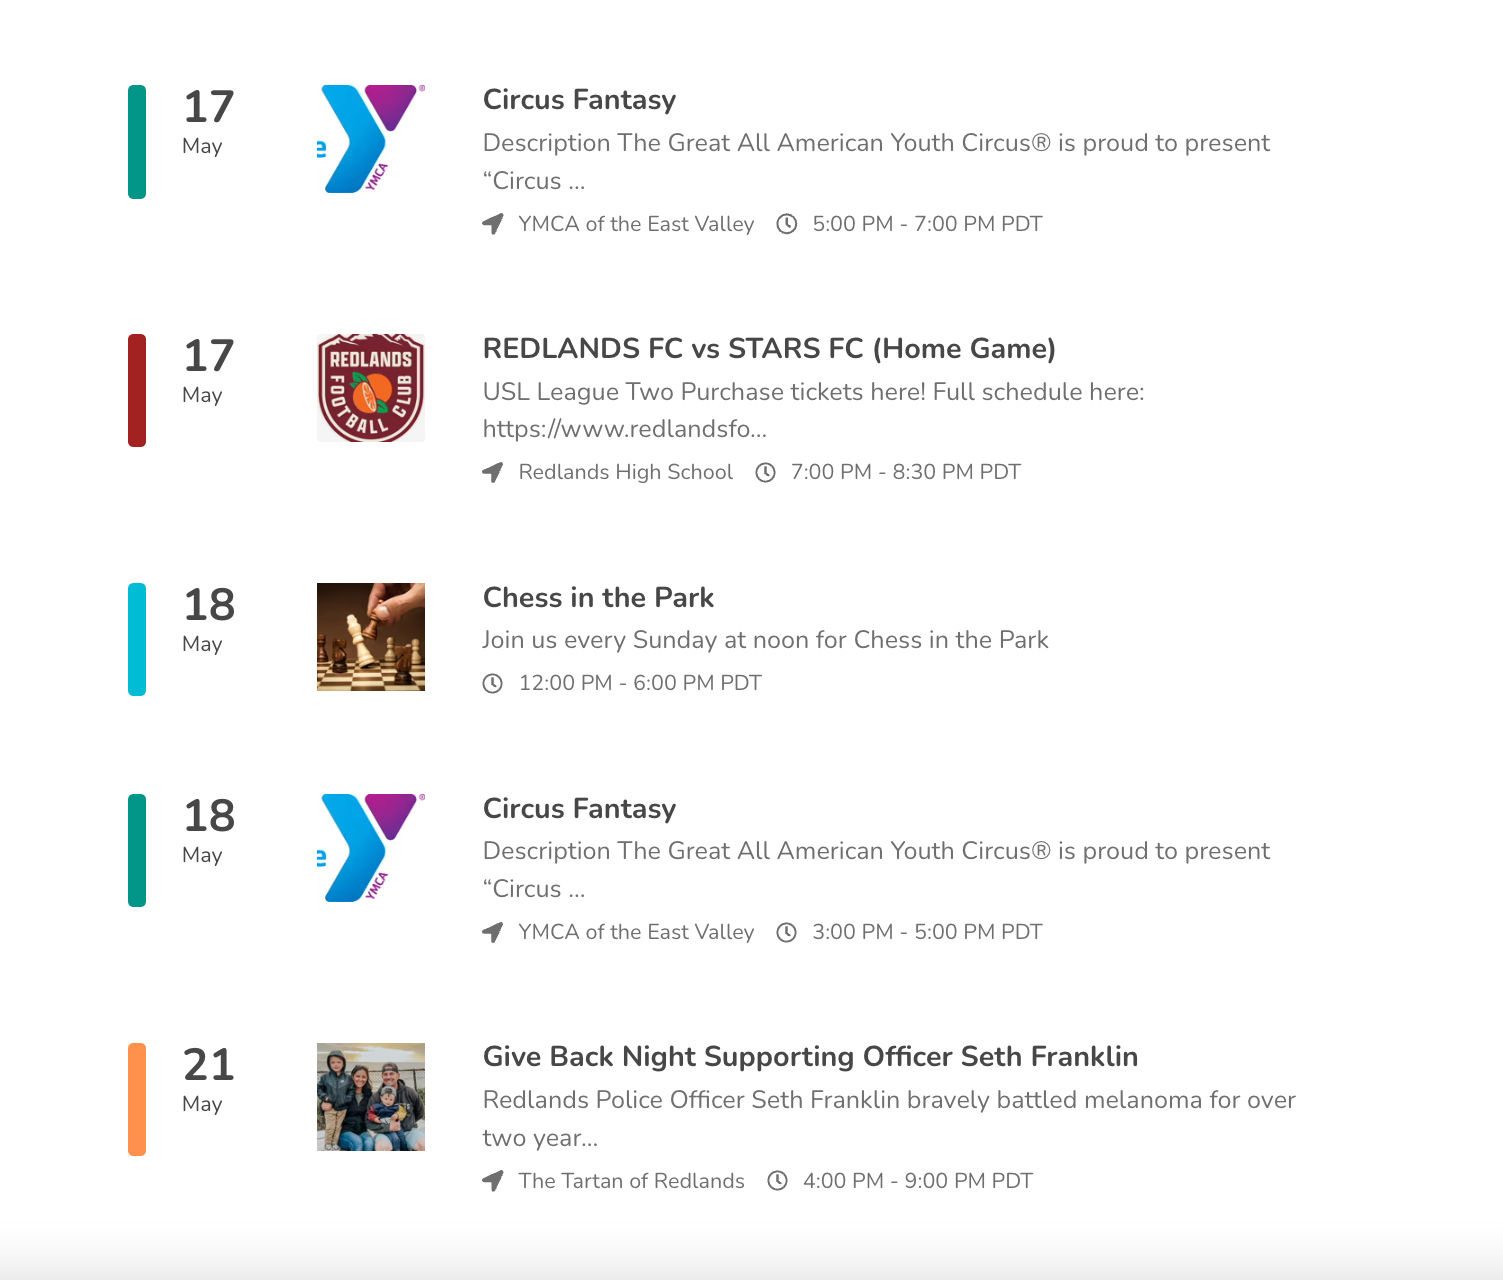Screen dimensions: 1503x1280
Task: Click clock icon next to 12:00 PM - 6:00 PM PDT
Action: pos(492,683)
